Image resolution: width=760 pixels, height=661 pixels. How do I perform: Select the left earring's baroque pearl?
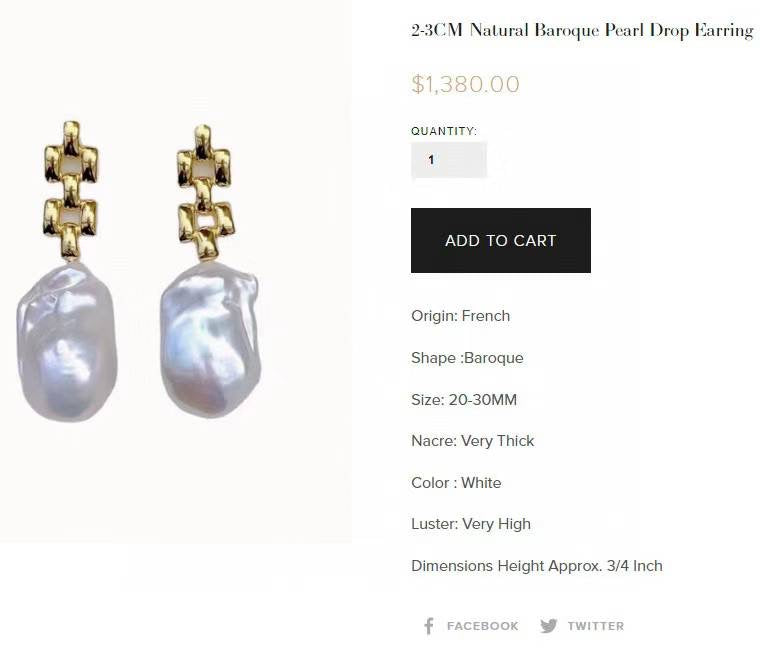67,340
